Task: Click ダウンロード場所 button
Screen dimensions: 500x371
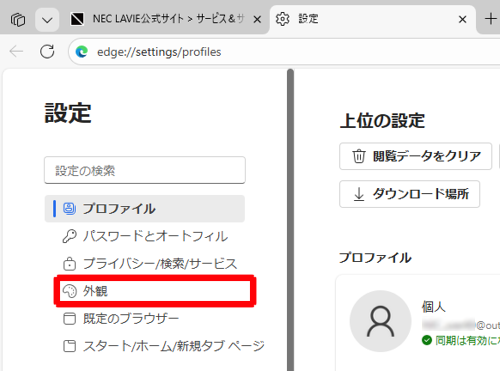Action: point(409,194)
